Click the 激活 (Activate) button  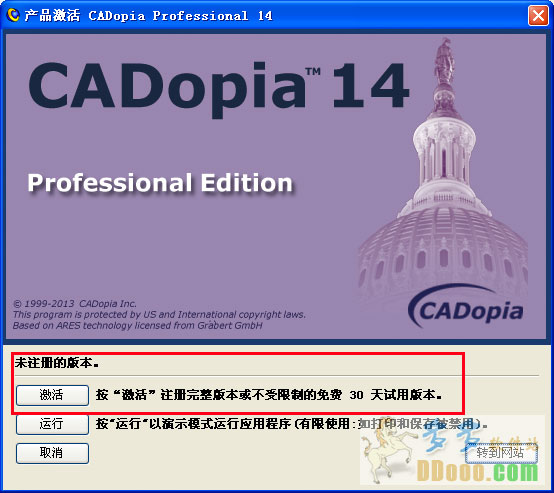coord(52,395)
